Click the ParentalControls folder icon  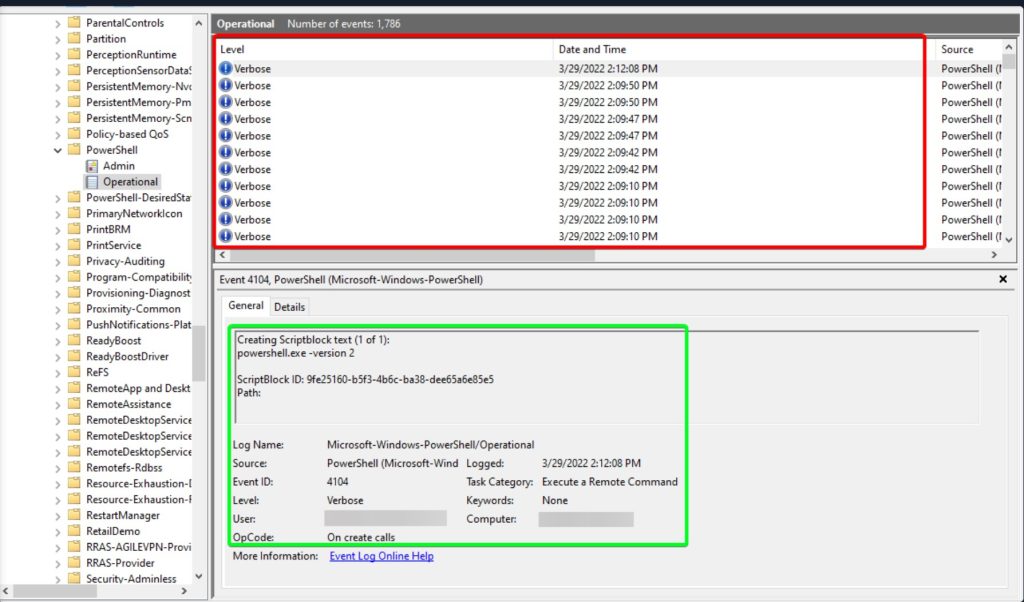coord(74,23)
